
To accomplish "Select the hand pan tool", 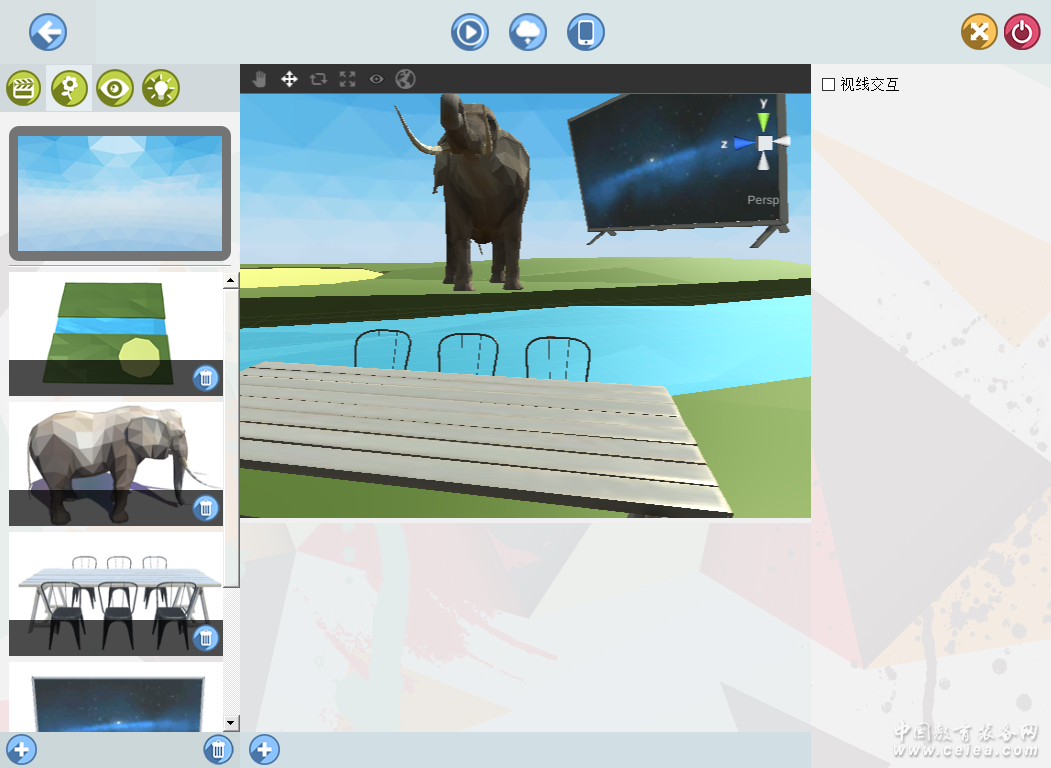I will click(260, 79).
